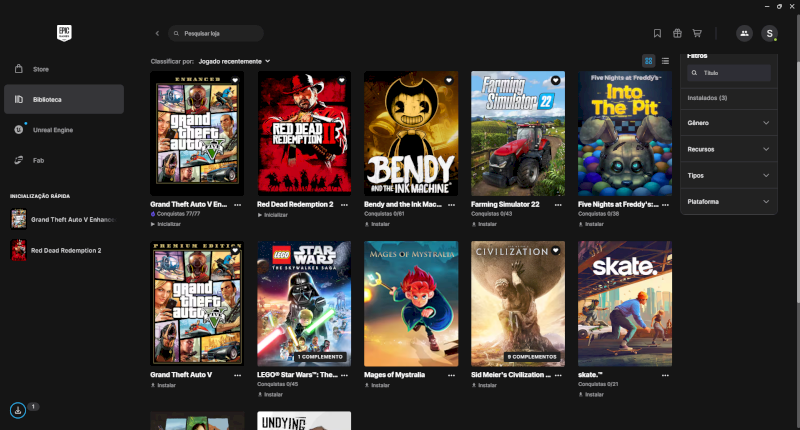This screenshot has height=430, width=800.
Task: Click the Título filter input field
Action: pos(729,73)
